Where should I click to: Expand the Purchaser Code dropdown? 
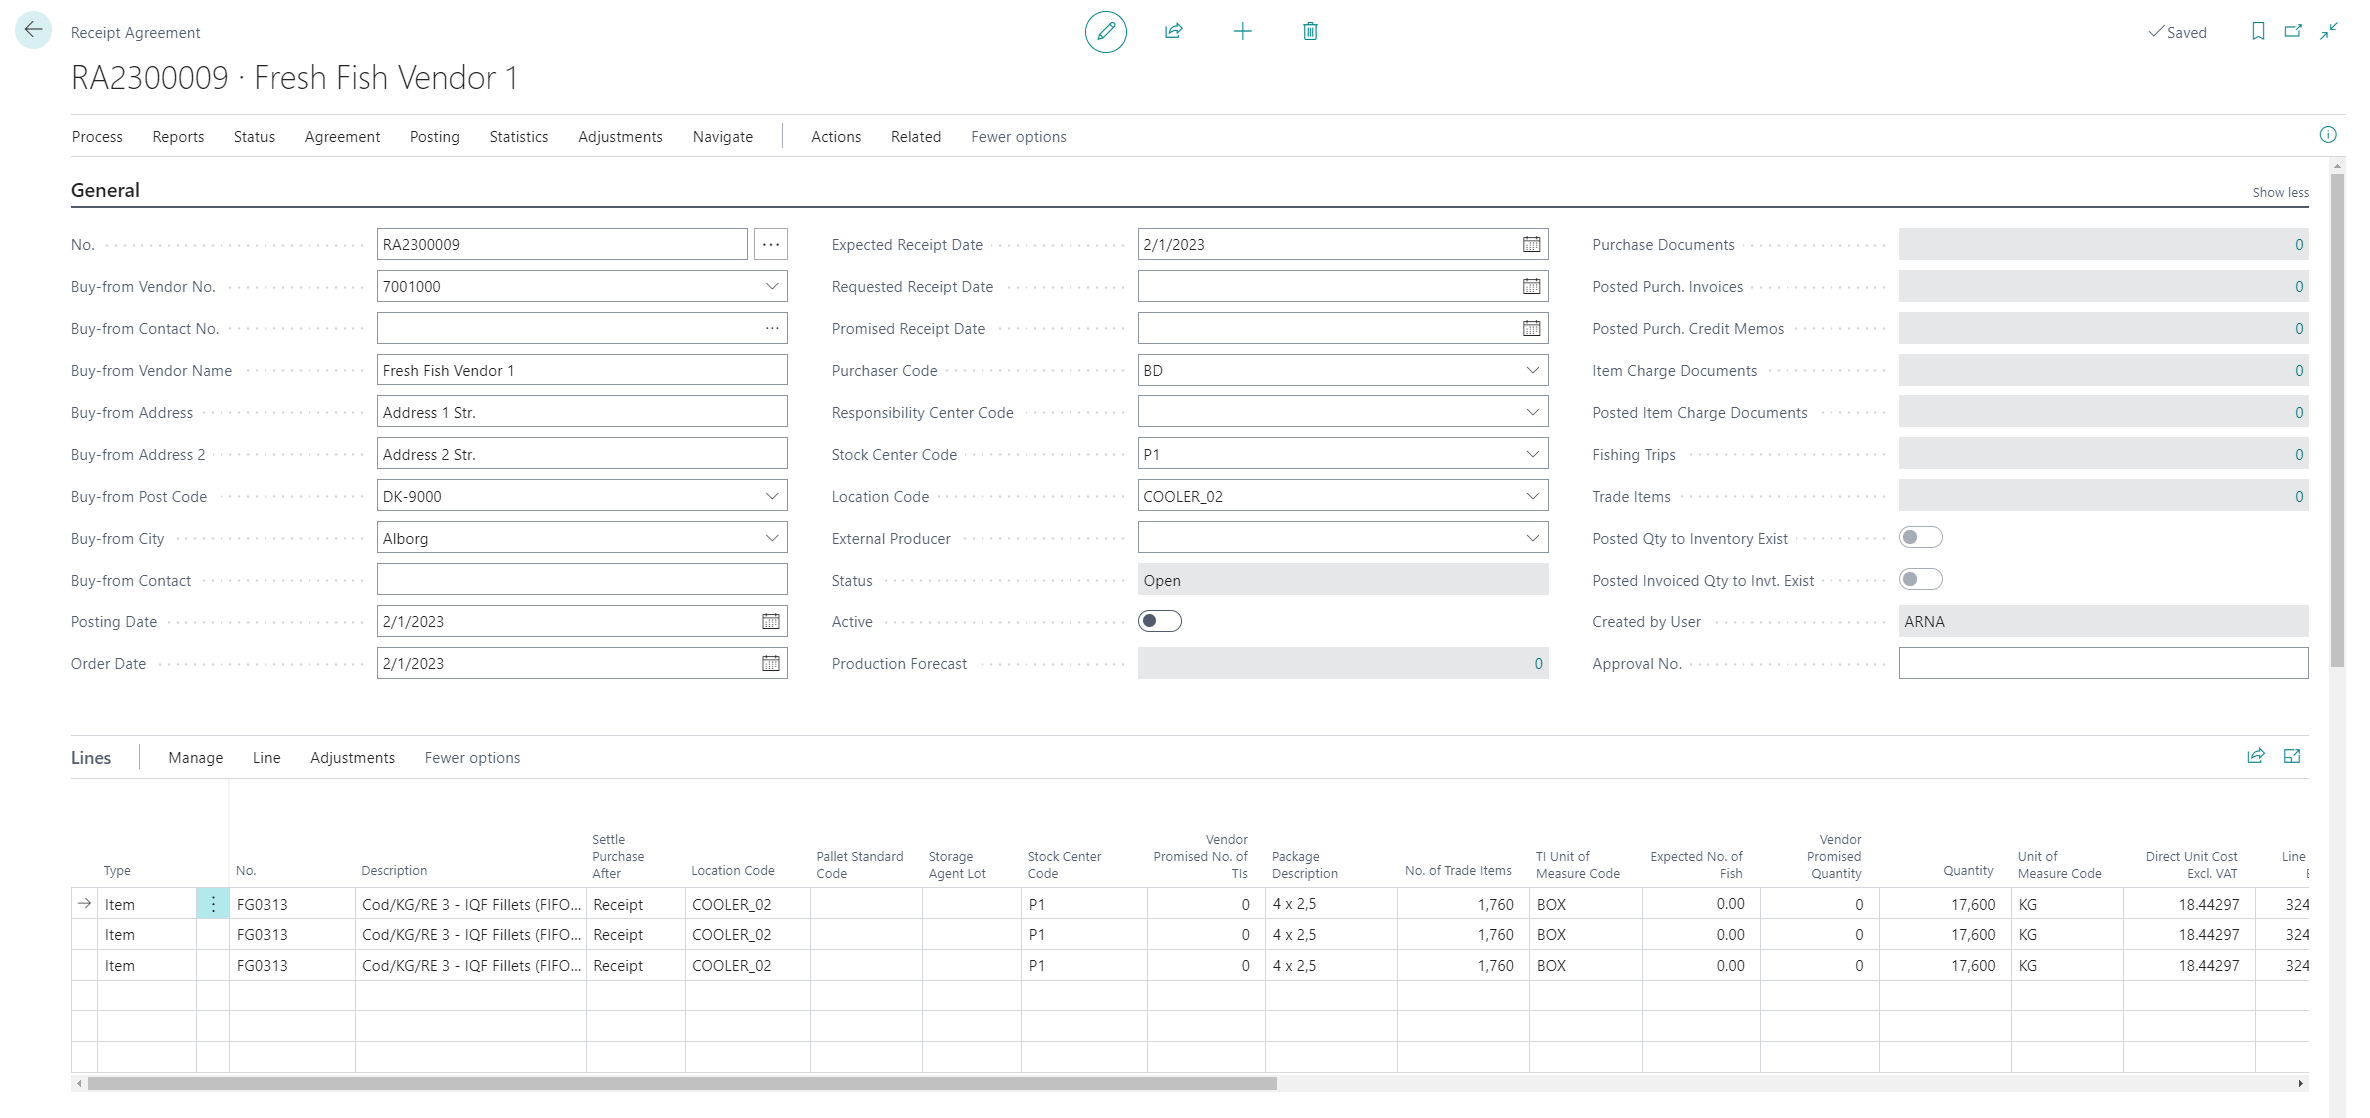[1532, 371]
